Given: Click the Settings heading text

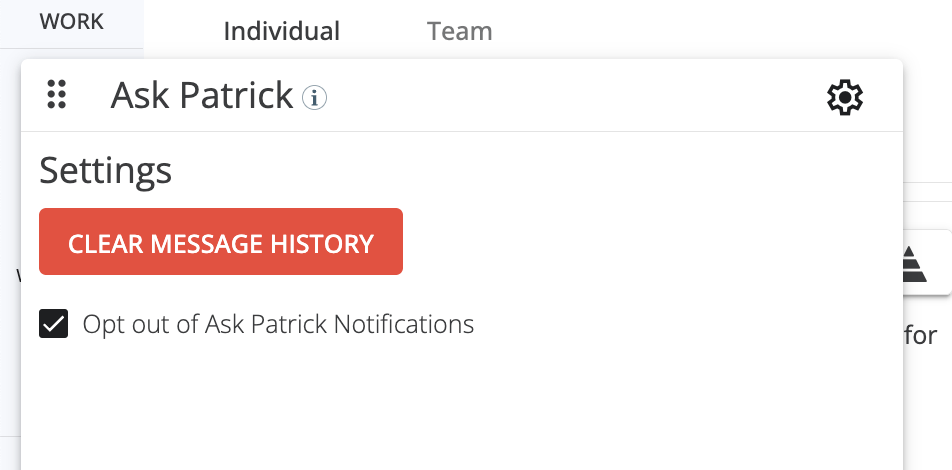Looking at the screenshot, I should pyautogui.click(x=106, y=171).
